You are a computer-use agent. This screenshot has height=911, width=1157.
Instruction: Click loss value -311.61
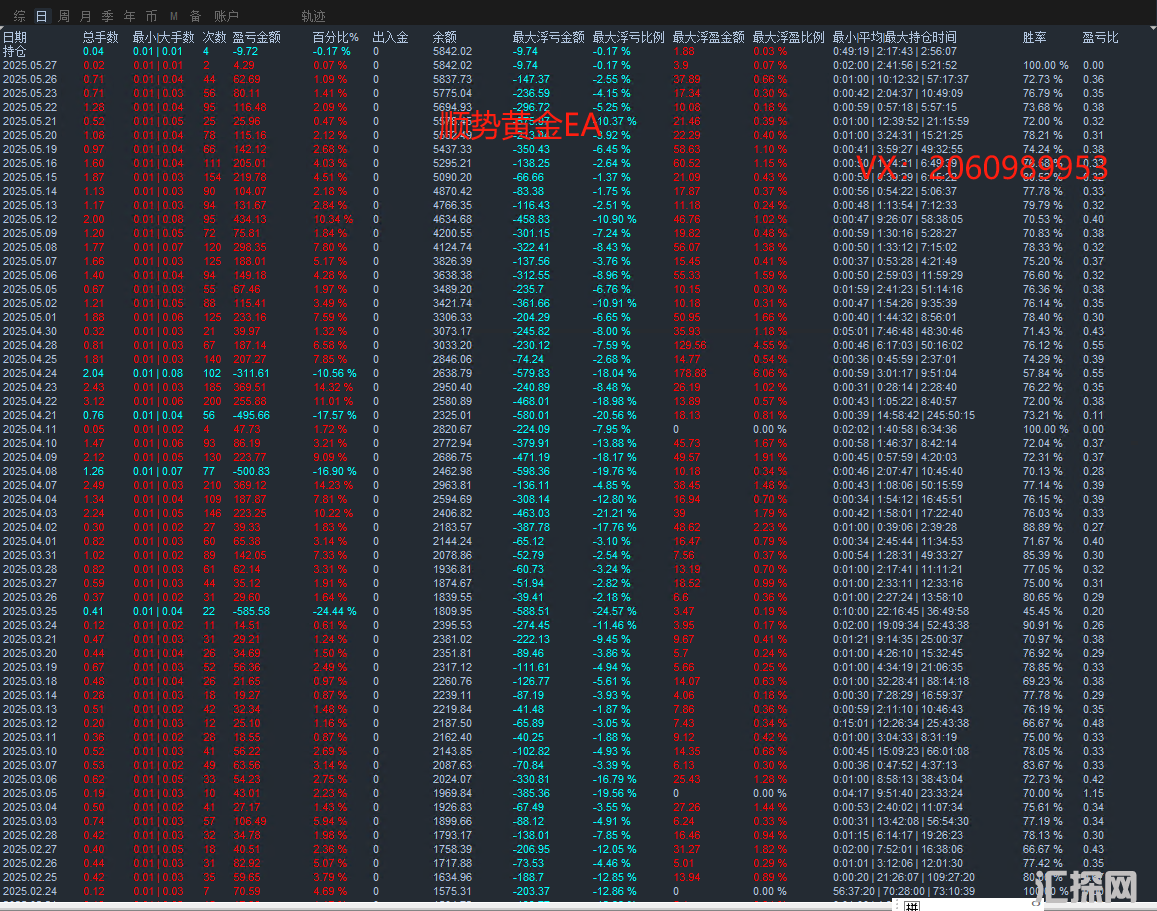click(x=251, y=373)
